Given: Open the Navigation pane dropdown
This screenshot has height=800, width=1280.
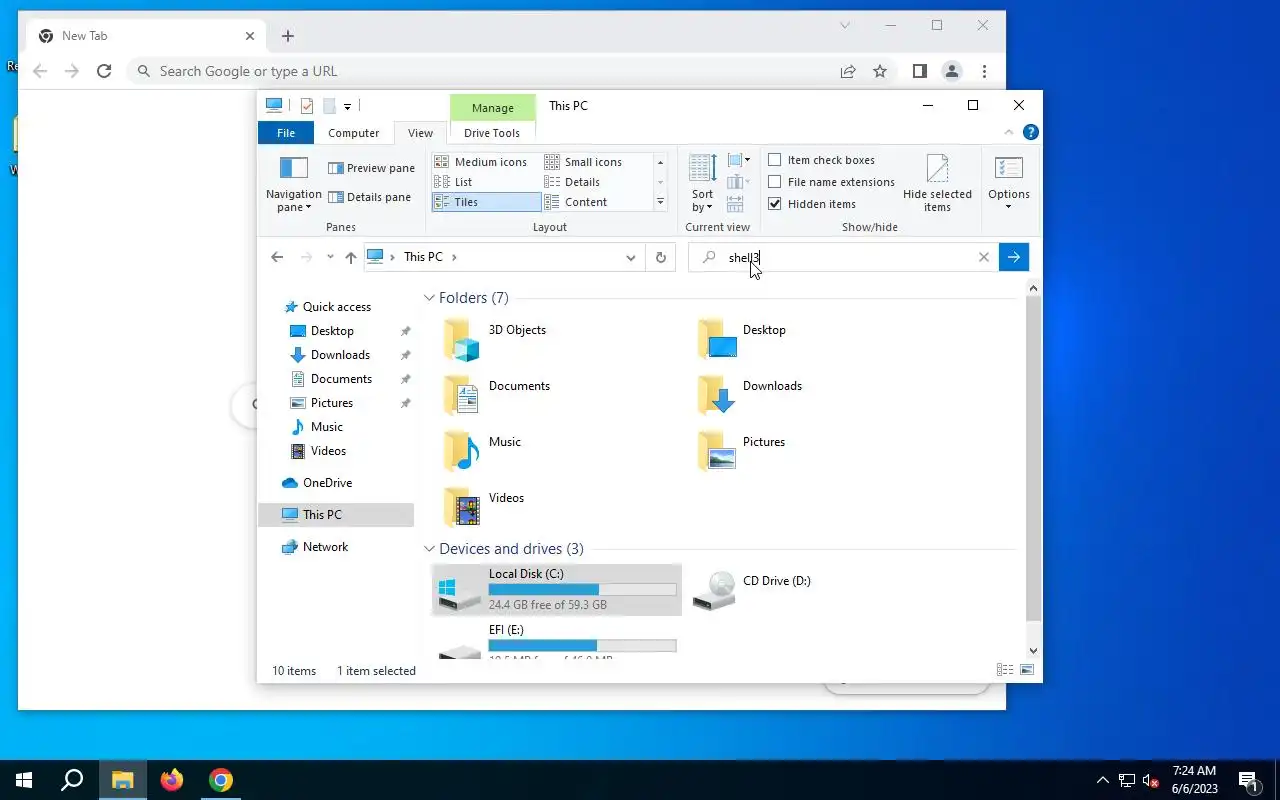Looking at the screenshot, I should click(293, 185).
